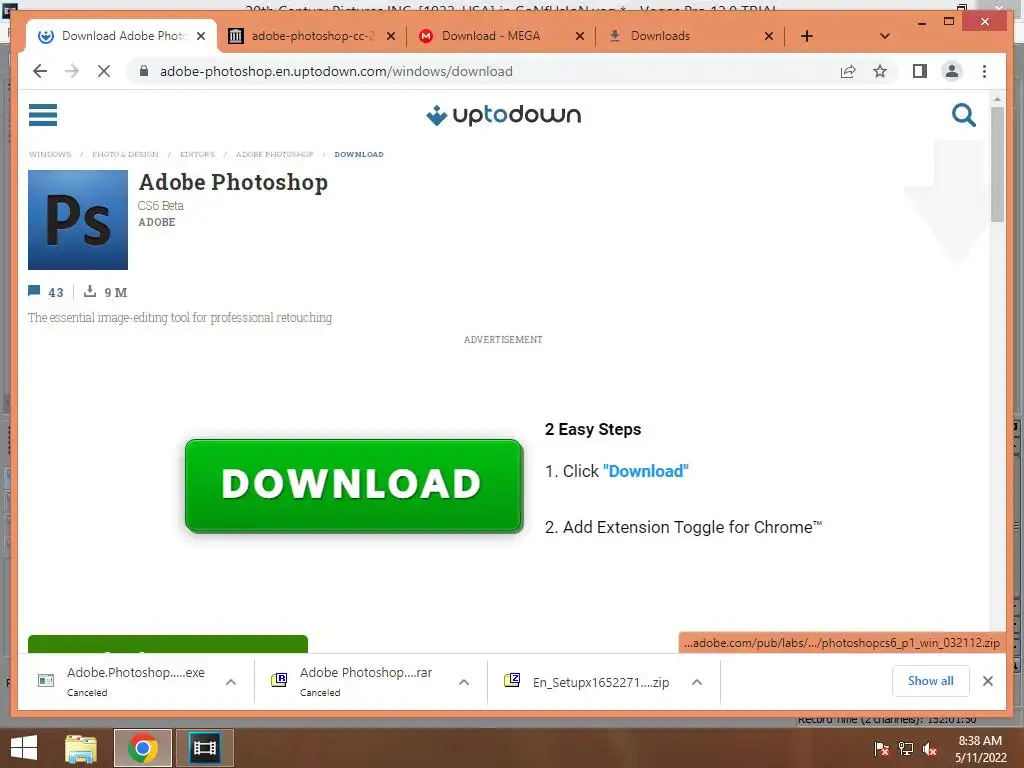1024x768 pixels.
Task: Open the Chrome profile avatar
Action: (952, 71)
